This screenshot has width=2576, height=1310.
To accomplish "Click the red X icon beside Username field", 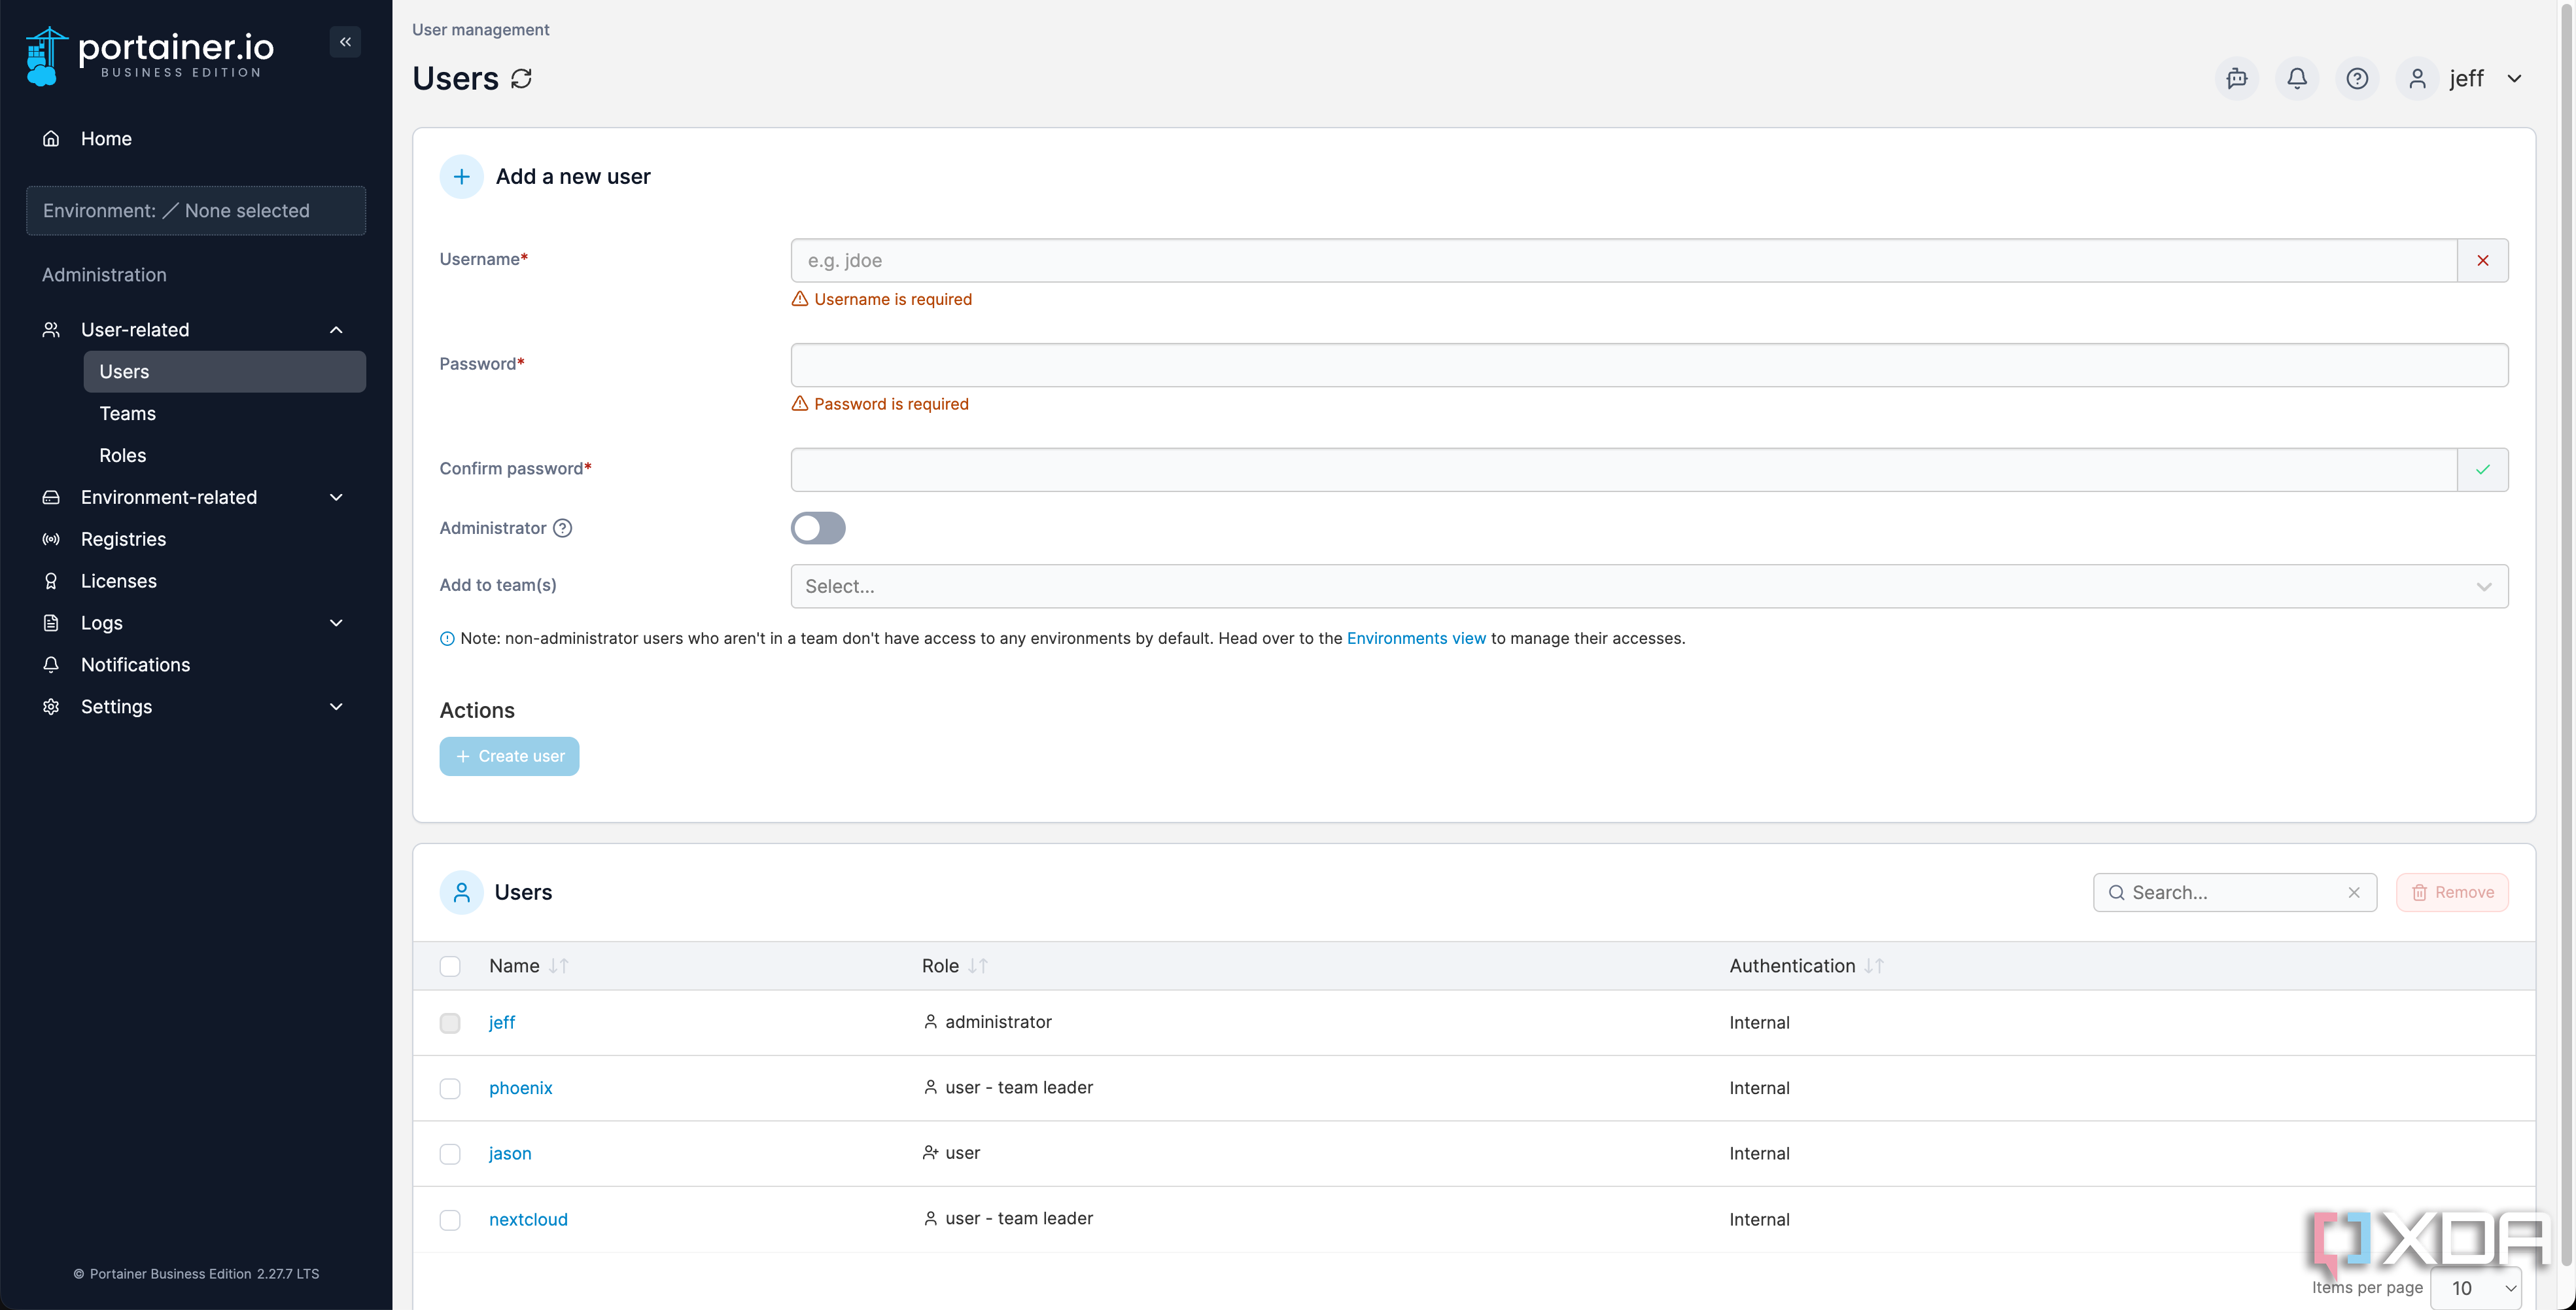I will coord(2483,260).
